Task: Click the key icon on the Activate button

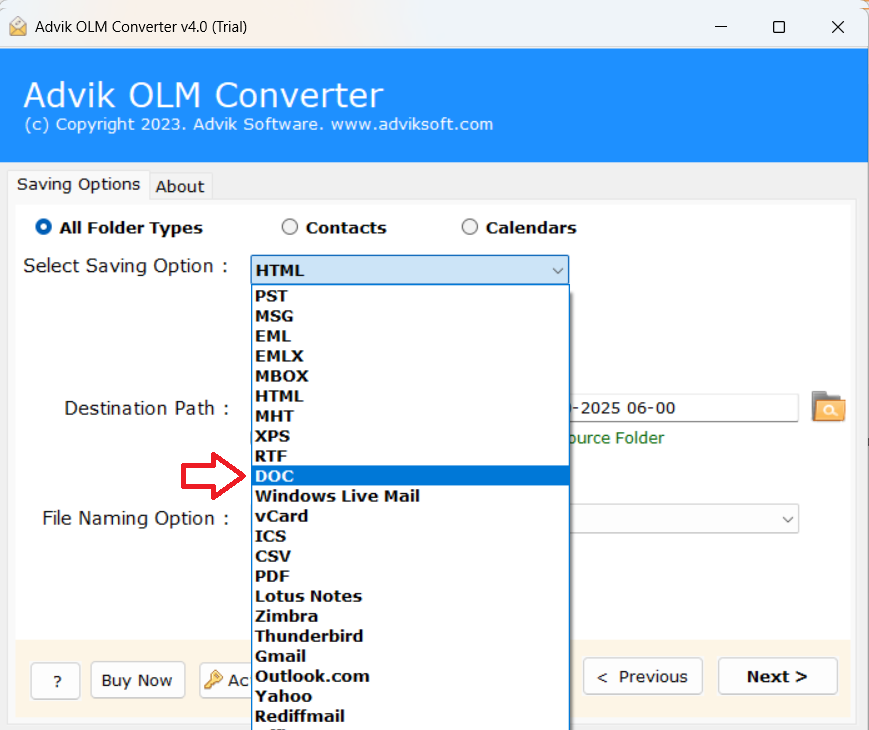Action: click(213, 680)
